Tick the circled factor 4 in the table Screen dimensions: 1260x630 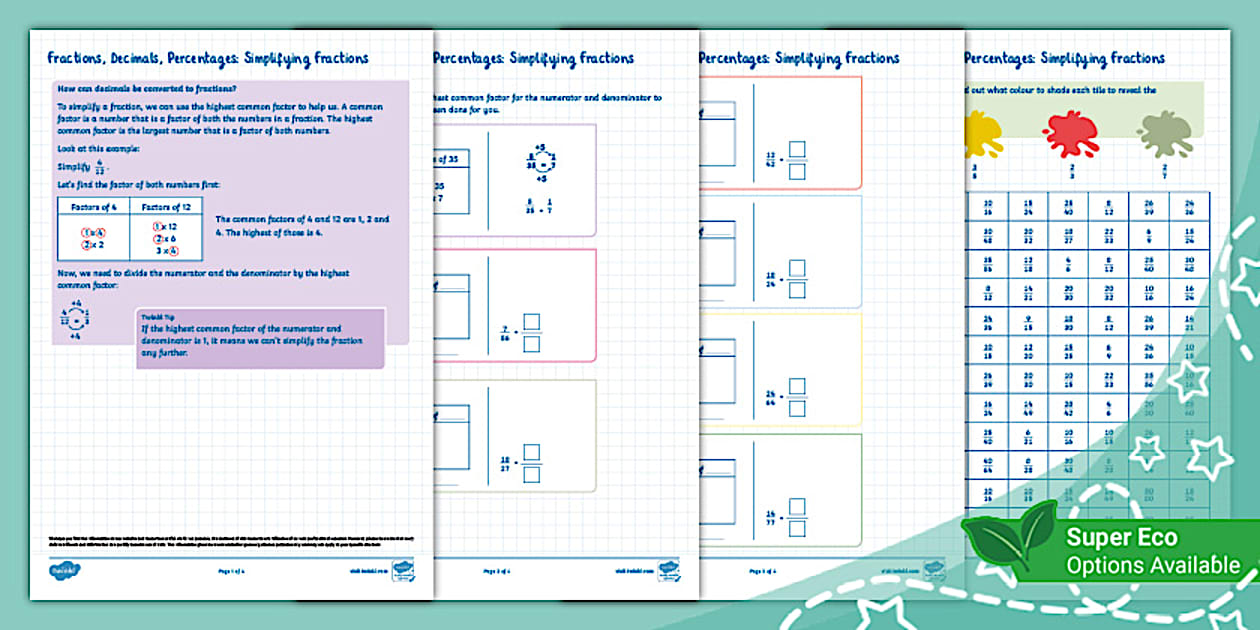pos(98,231)
